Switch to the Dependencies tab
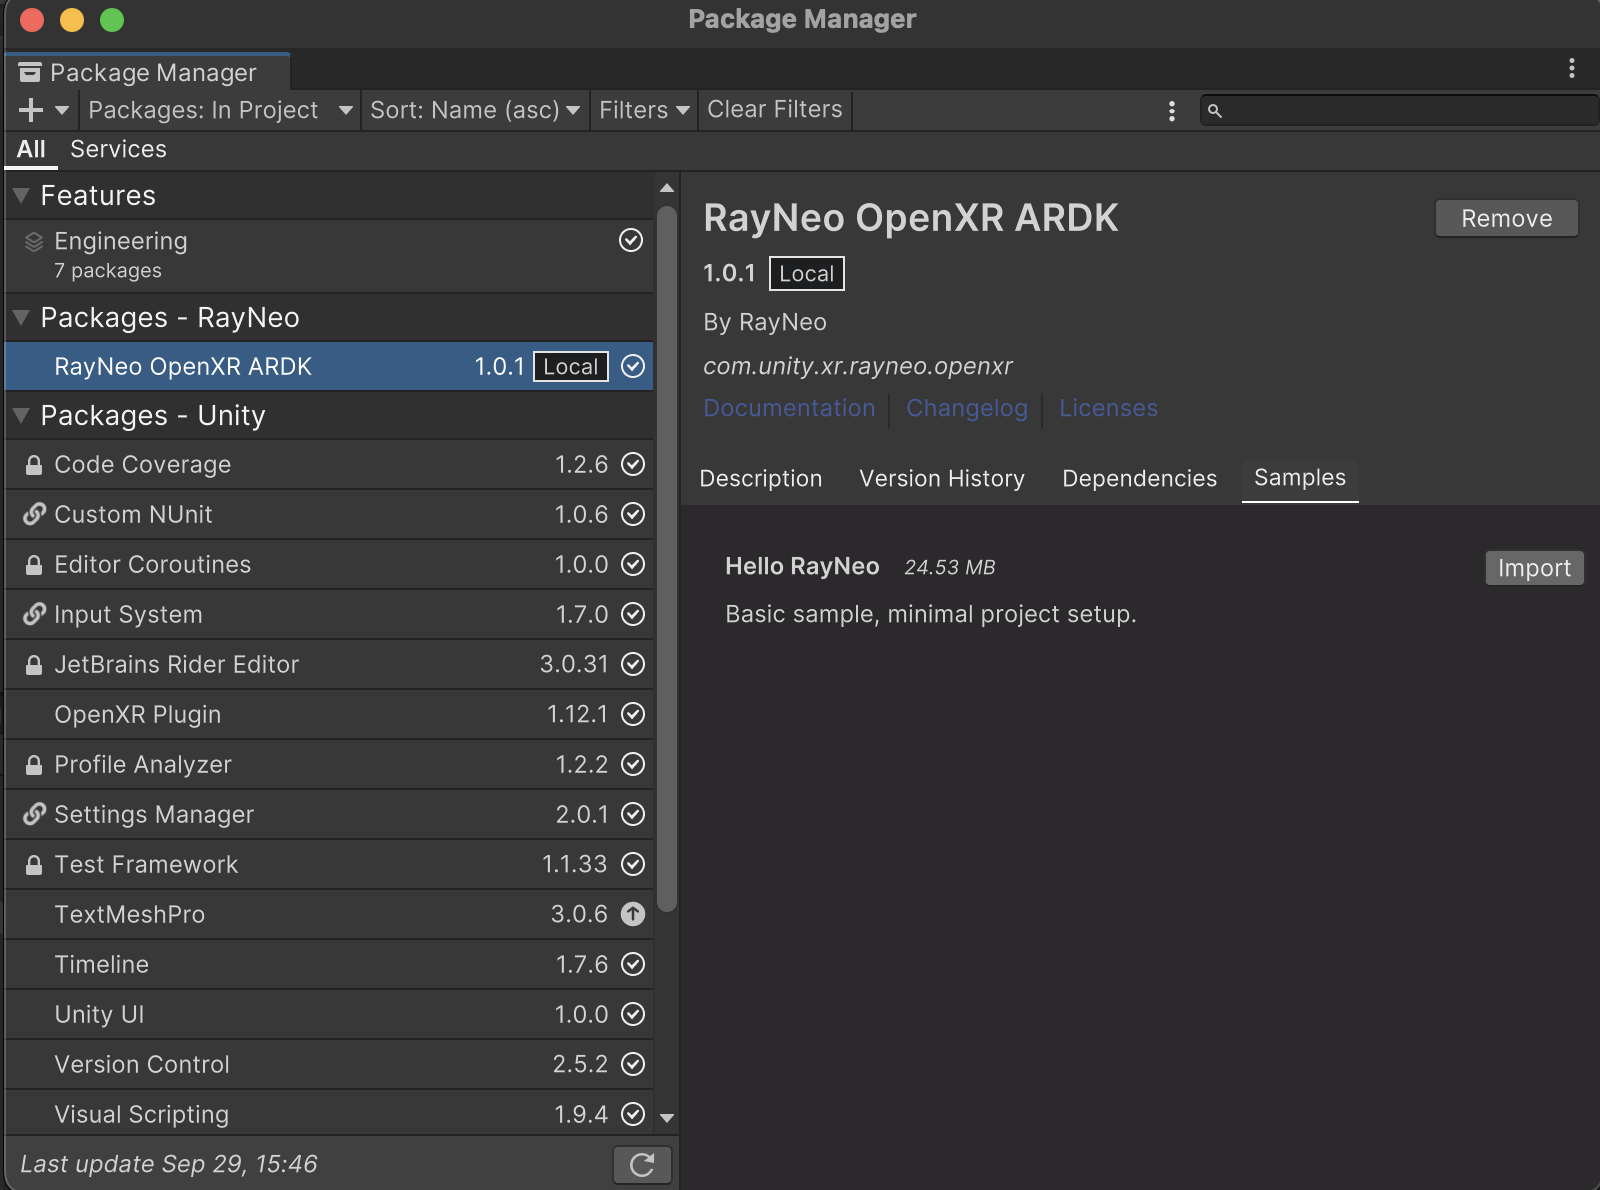The image size is (1600, 1190). pyautogui.click(x=1139, y=479)
